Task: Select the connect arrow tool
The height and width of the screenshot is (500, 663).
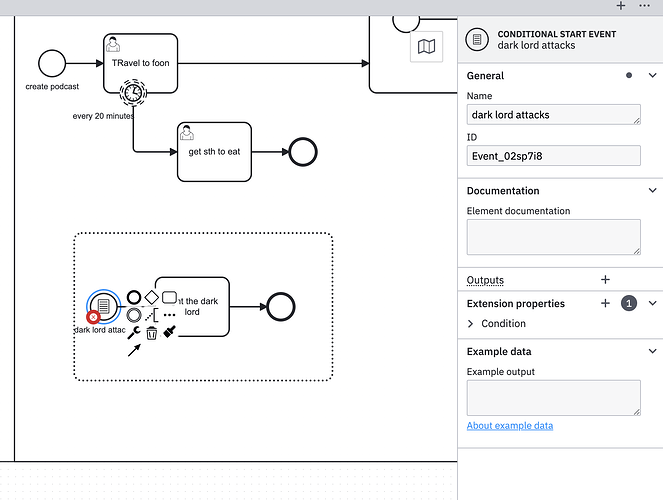Action: (x=134, y=351)
